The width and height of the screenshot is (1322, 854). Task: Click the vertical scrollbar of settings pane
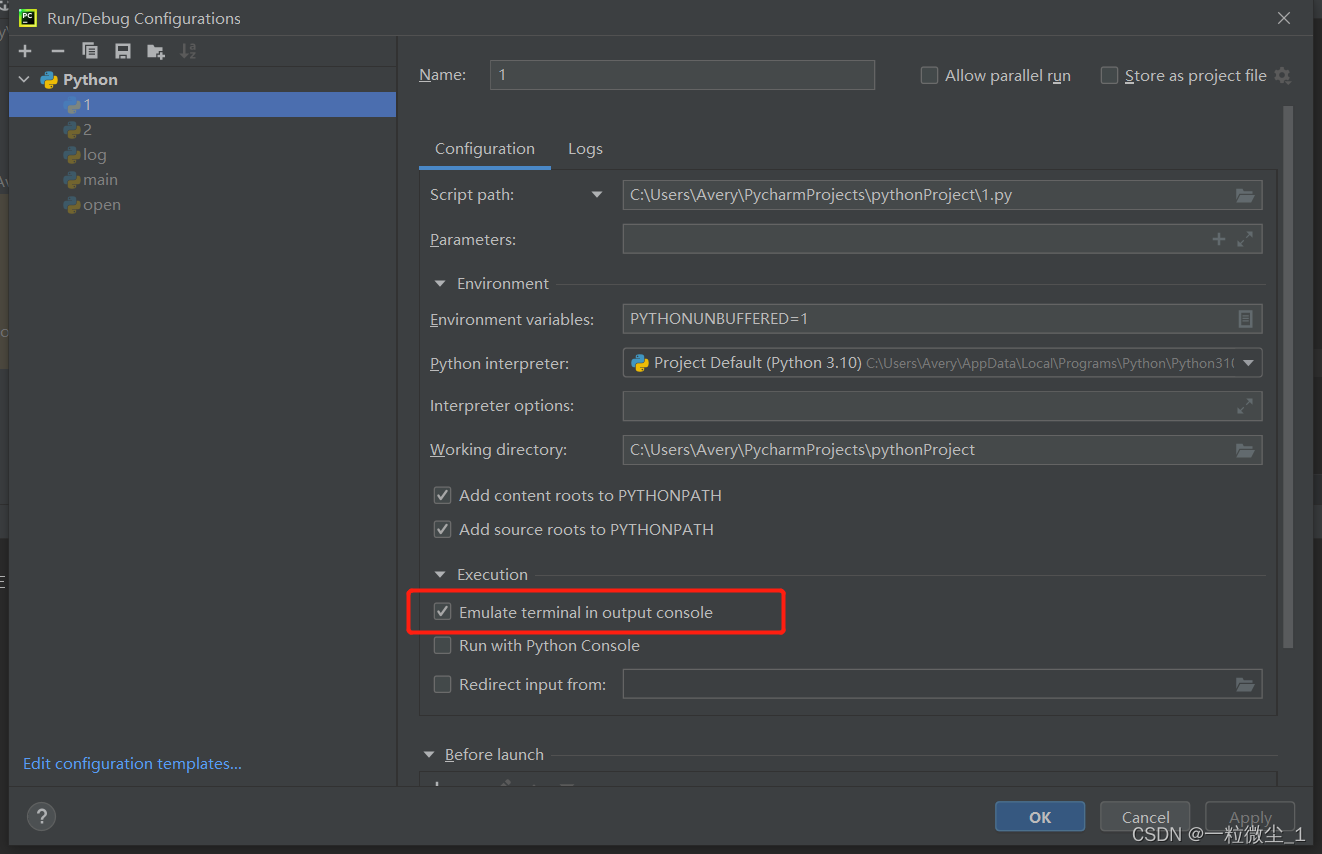click(1288, 378)
